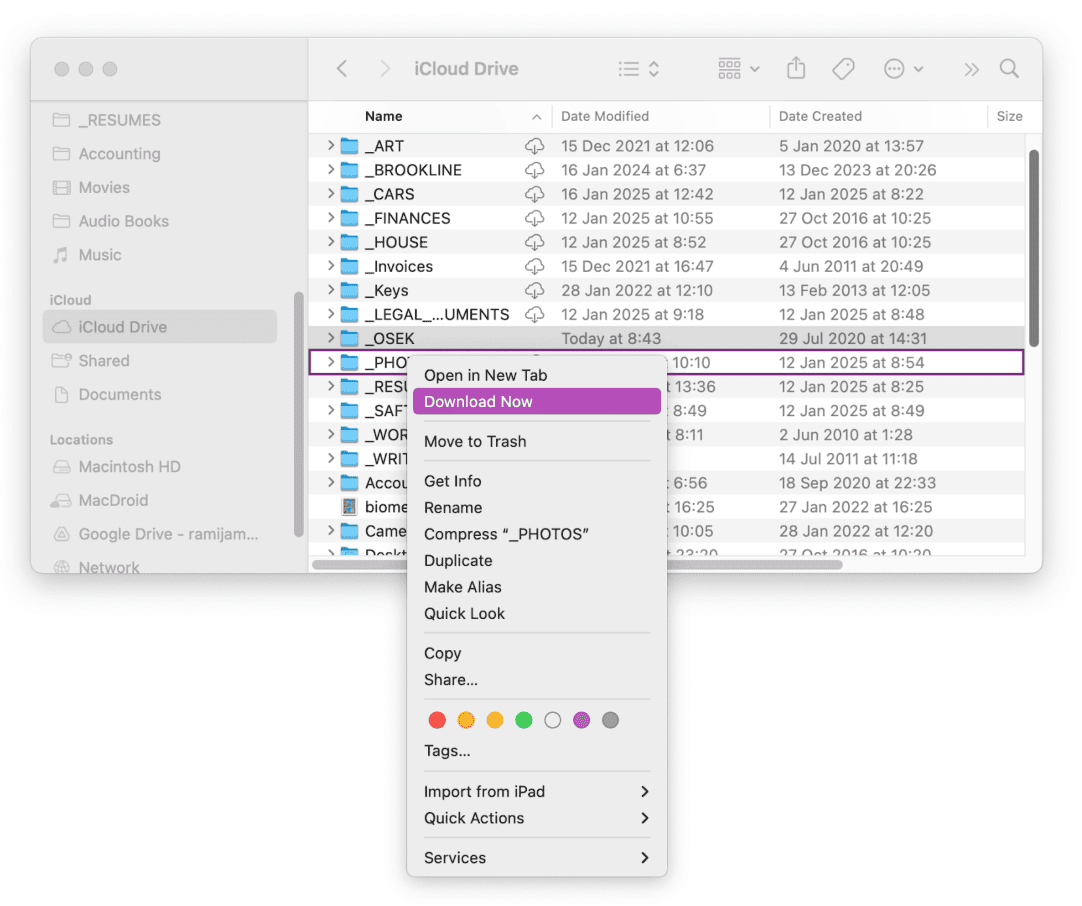
Task: Choose Make Alias
Action: [x=536, y=587]
